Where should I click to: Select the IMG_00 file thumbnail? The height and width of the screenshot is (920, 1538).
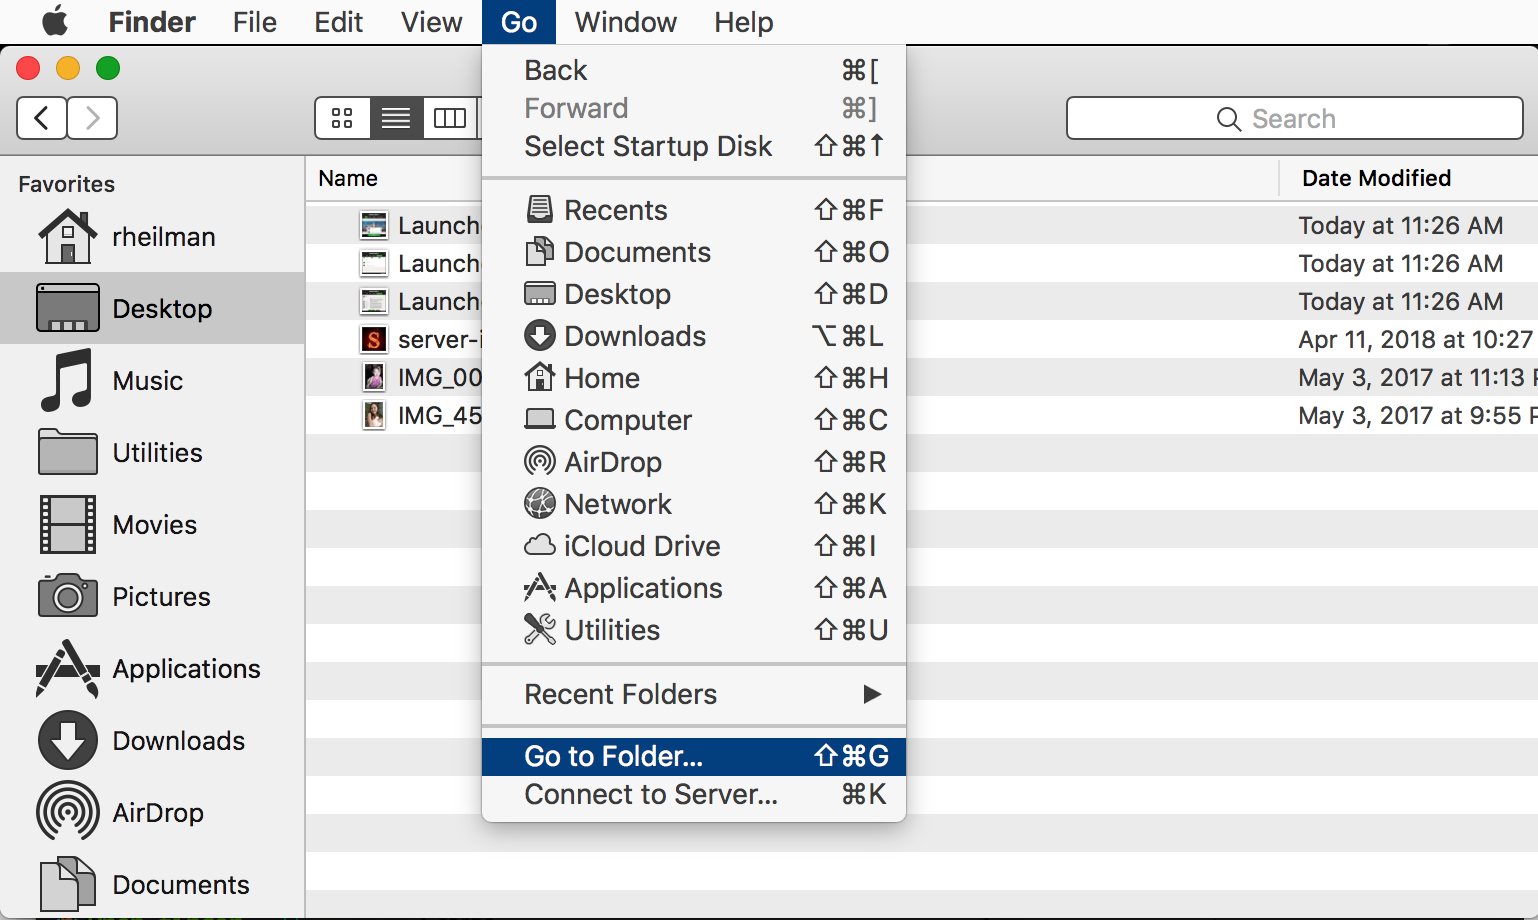(373, 377)
